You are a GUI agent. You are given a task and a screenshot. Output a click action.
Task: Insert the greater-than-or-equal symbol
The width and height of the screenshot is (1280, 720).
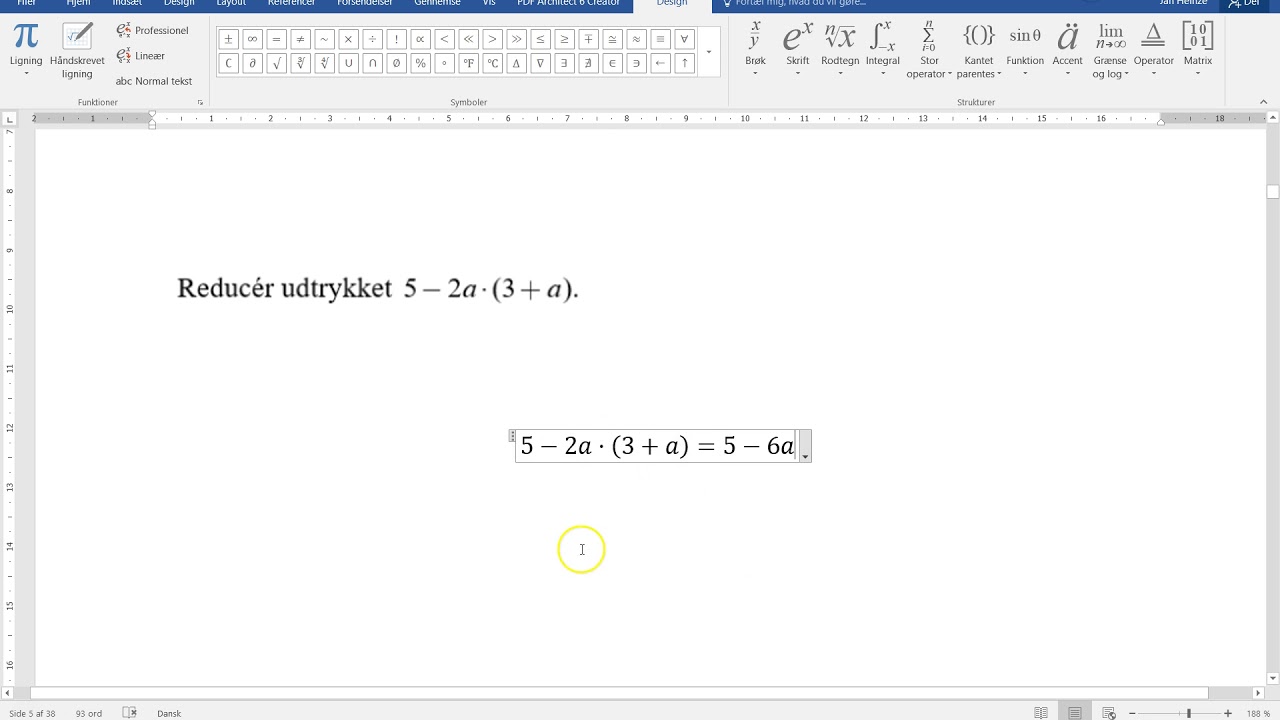564,40
